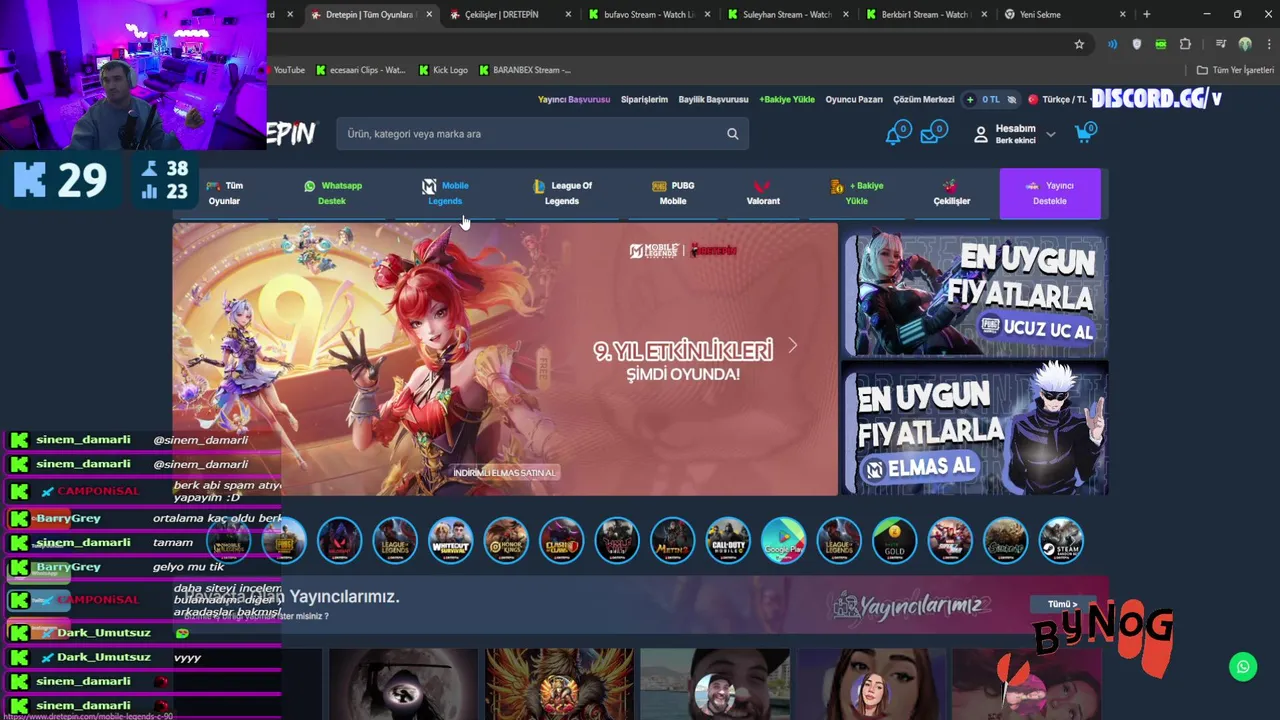Click the Yayıncı Başvurusu top link
Image resolution: width=1280 pixels, height=720 pixels.
[574, 100]
